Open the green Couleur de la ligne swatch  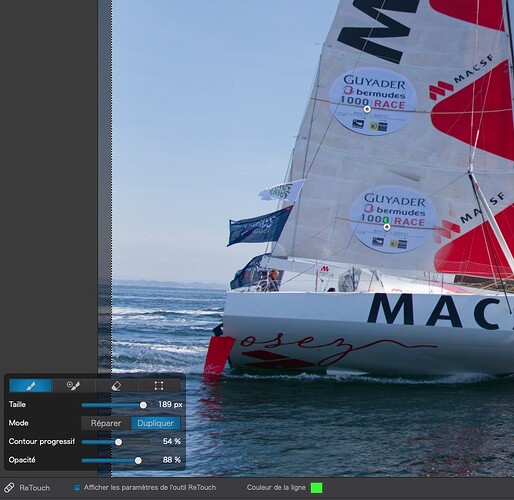(x=316, y=488)
